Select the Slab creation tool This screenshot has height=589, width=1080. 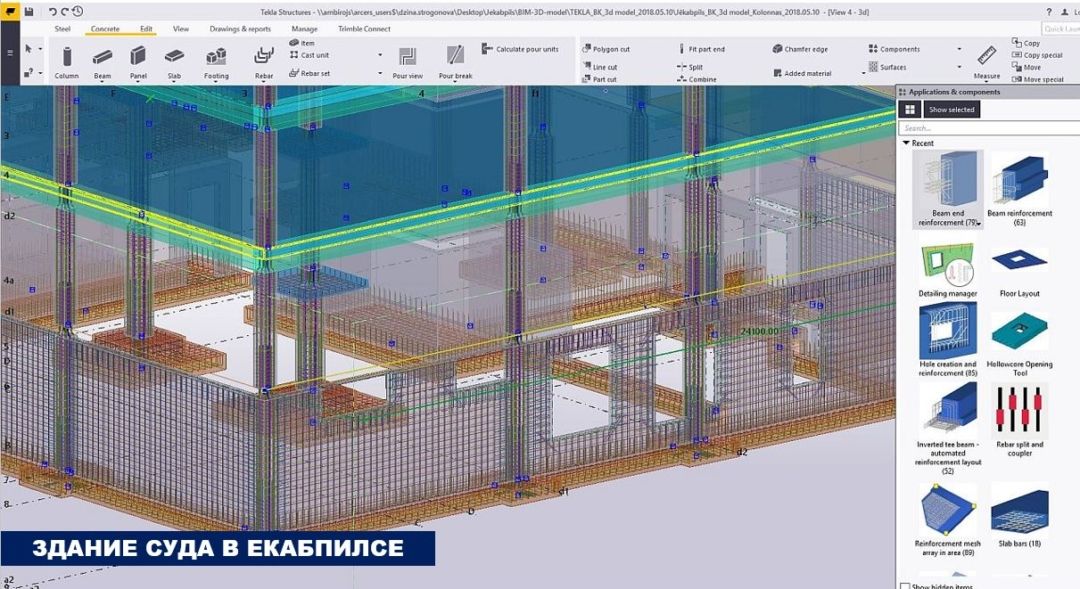click(174, 60)
